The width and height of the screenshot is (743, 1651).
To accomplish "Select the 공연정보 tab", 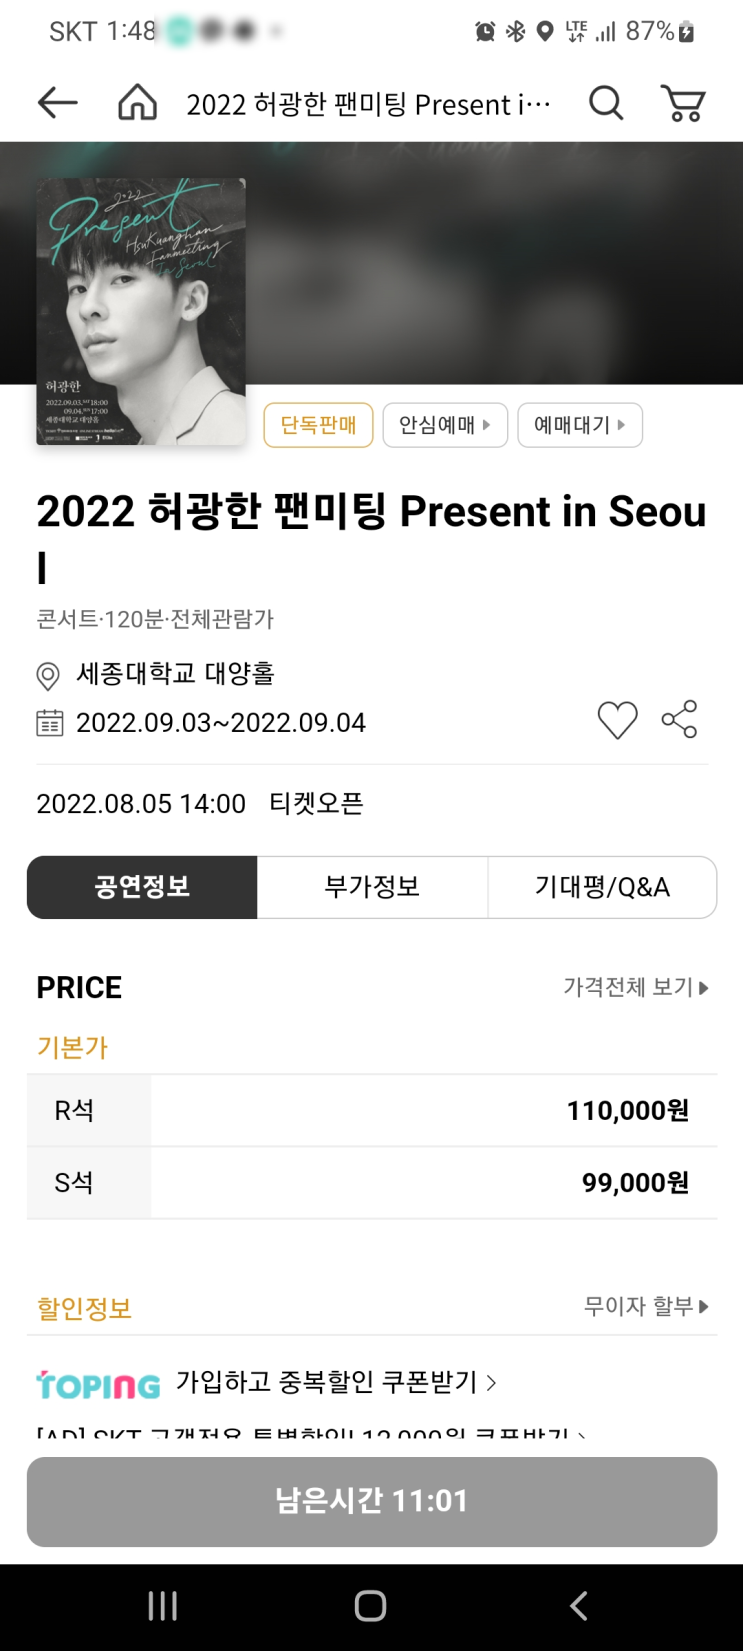I will pyautogui.click(x=142, y=887).
